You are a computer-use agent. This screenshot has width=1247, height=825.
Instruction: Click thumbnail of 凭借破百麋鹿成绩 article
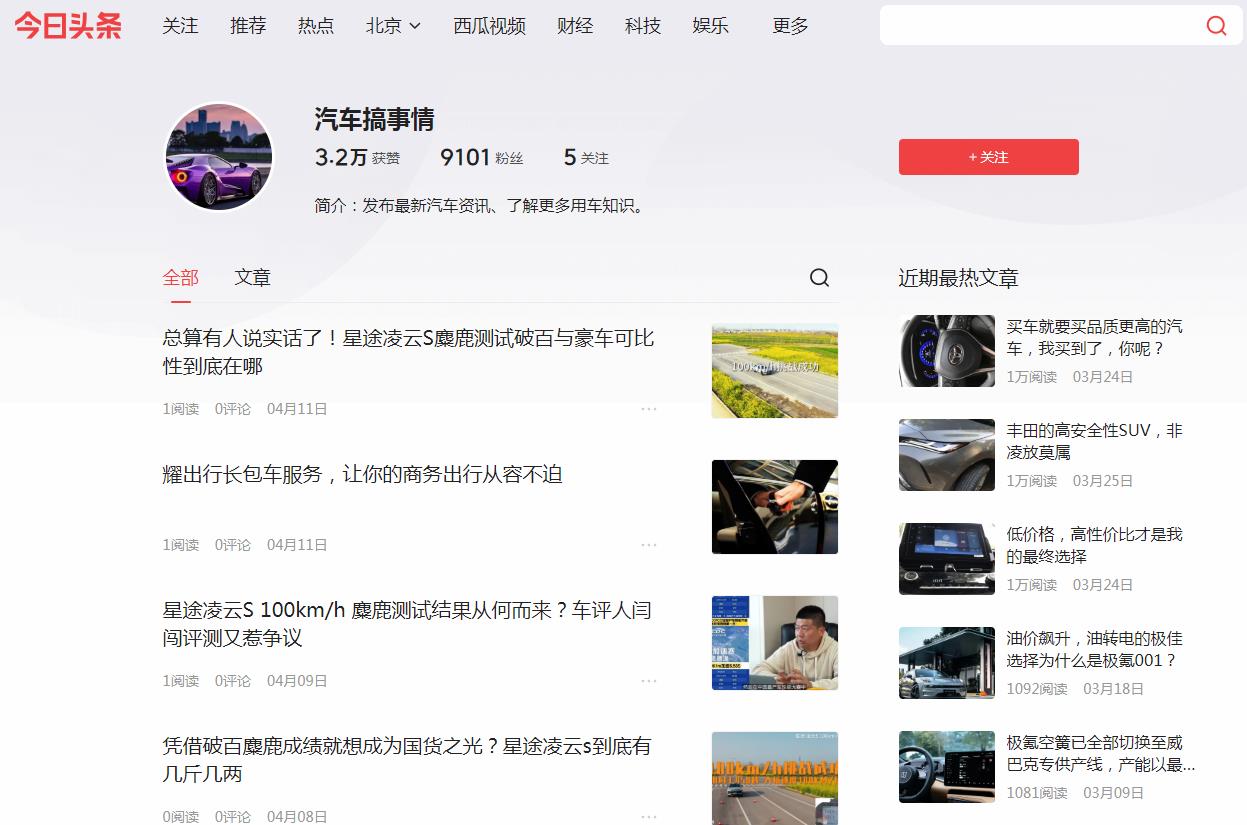[x=775, y=778]
